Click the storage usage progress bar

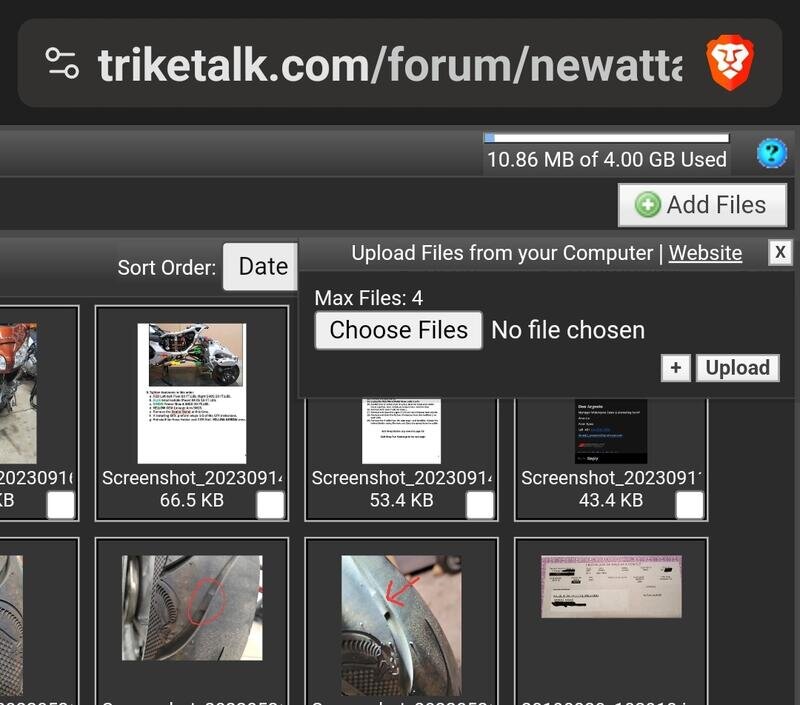(607, 138)
